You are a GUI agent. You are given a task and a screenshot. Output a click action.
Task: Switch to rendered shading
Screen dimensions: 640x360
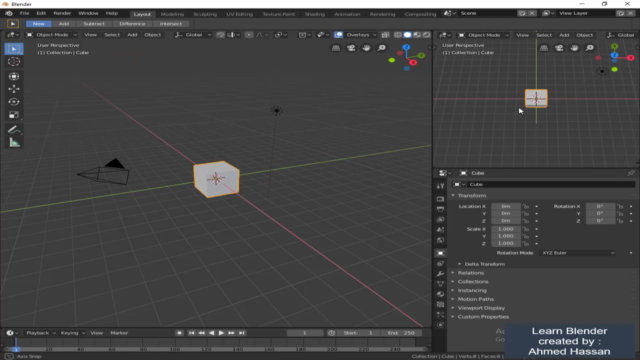[427, 35]
